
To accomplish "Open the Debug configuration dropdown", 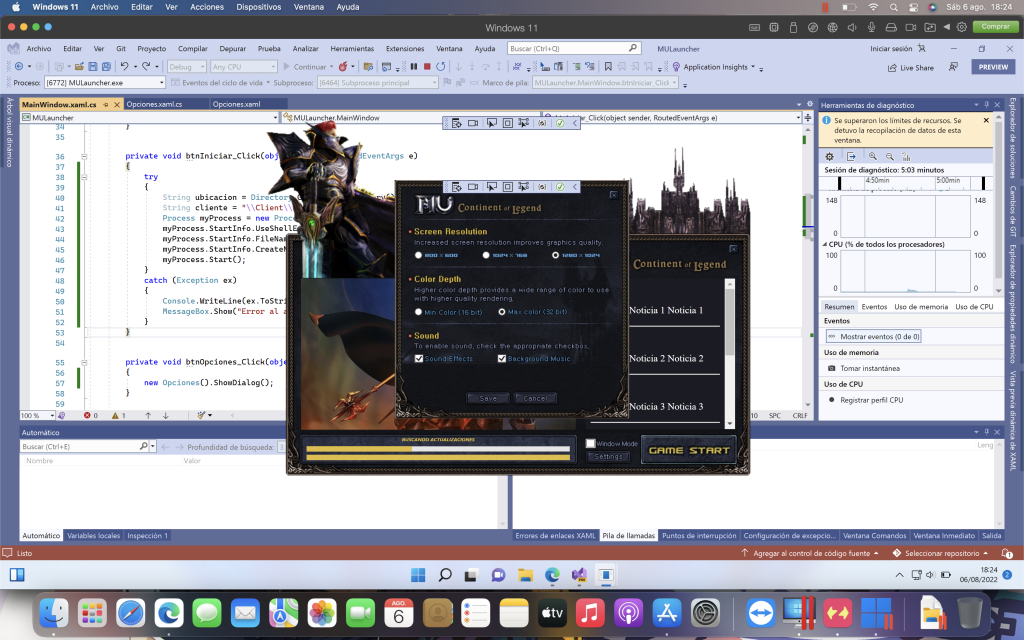I will [x=187, y=67].
